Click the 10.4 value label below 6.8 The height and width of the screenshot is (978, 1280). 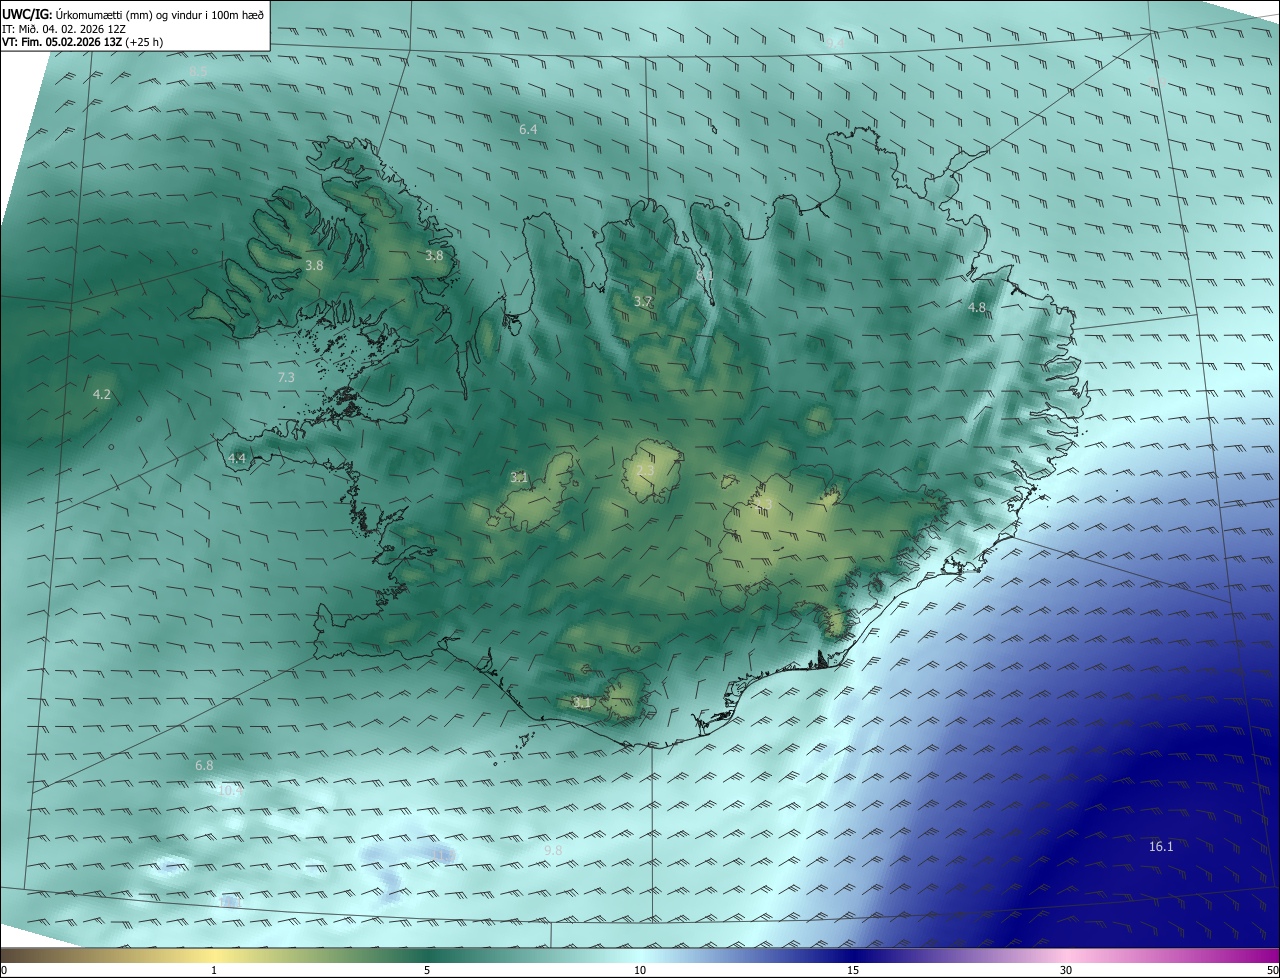click(x=230, y=791)
